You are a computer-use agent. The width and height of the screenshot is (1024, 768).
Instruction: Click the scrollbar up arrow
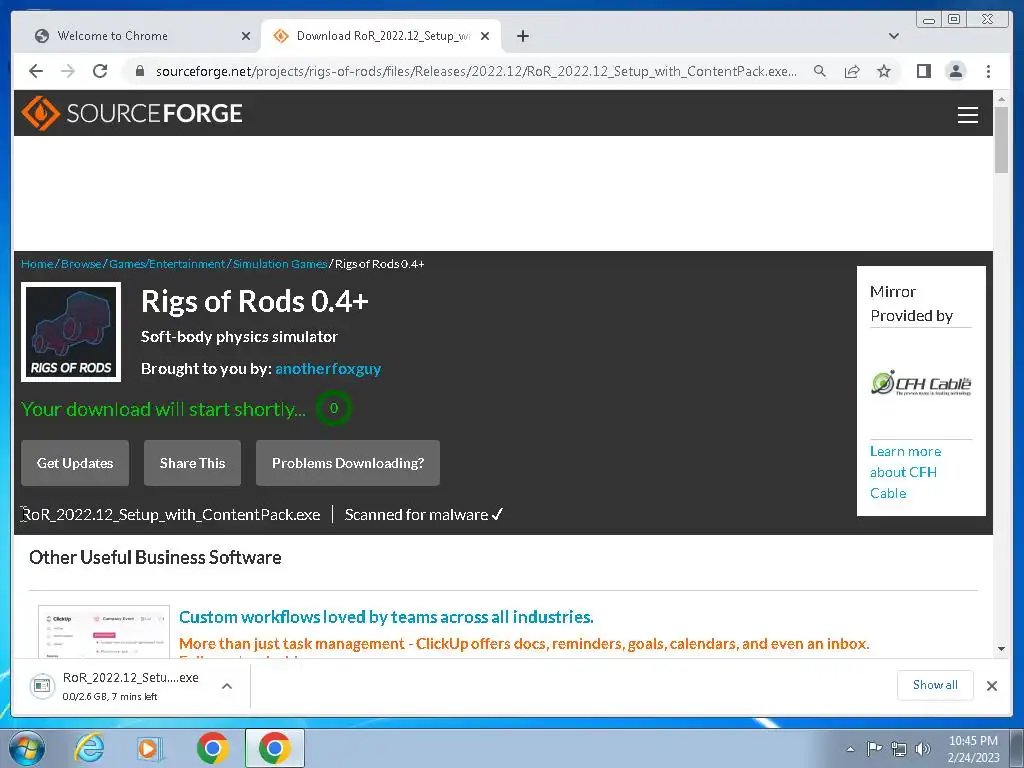point(1001,99)
